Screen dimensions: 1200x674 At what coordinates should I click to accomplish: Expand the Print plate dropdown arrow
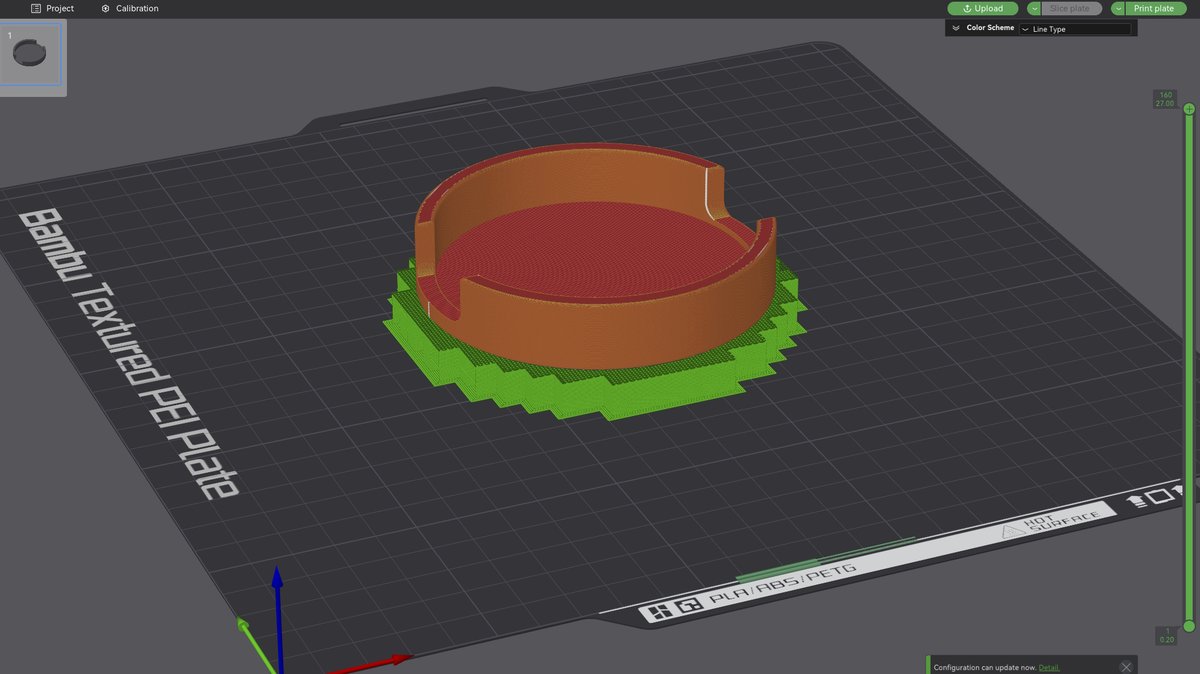coord(1118,8)
